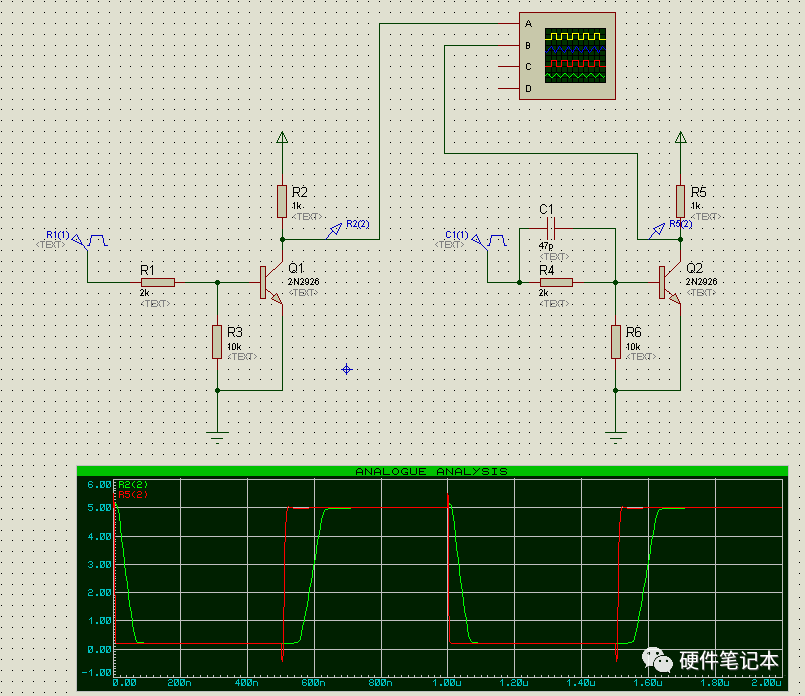Click the blue 'R5(2)' probe label
This screenshot has width=805, height=696.
681,224
